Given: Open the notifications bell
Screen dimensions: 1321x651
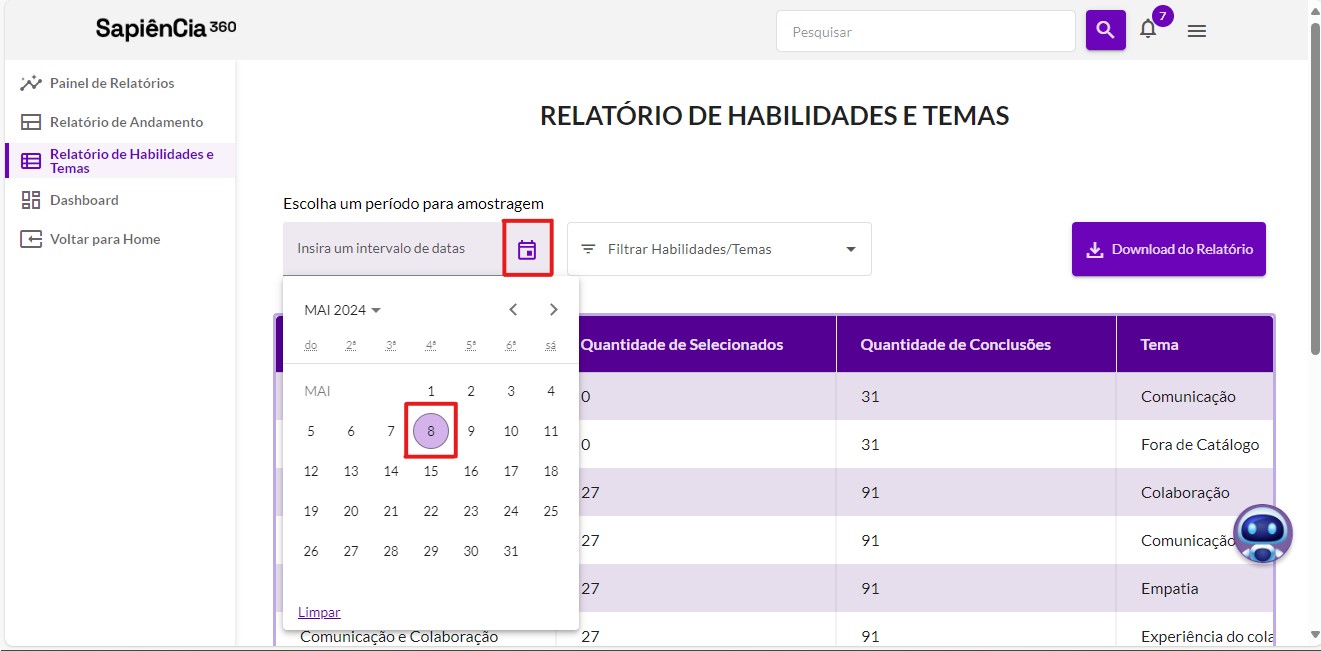Looking at the screenshot, I should (1148, 29).
